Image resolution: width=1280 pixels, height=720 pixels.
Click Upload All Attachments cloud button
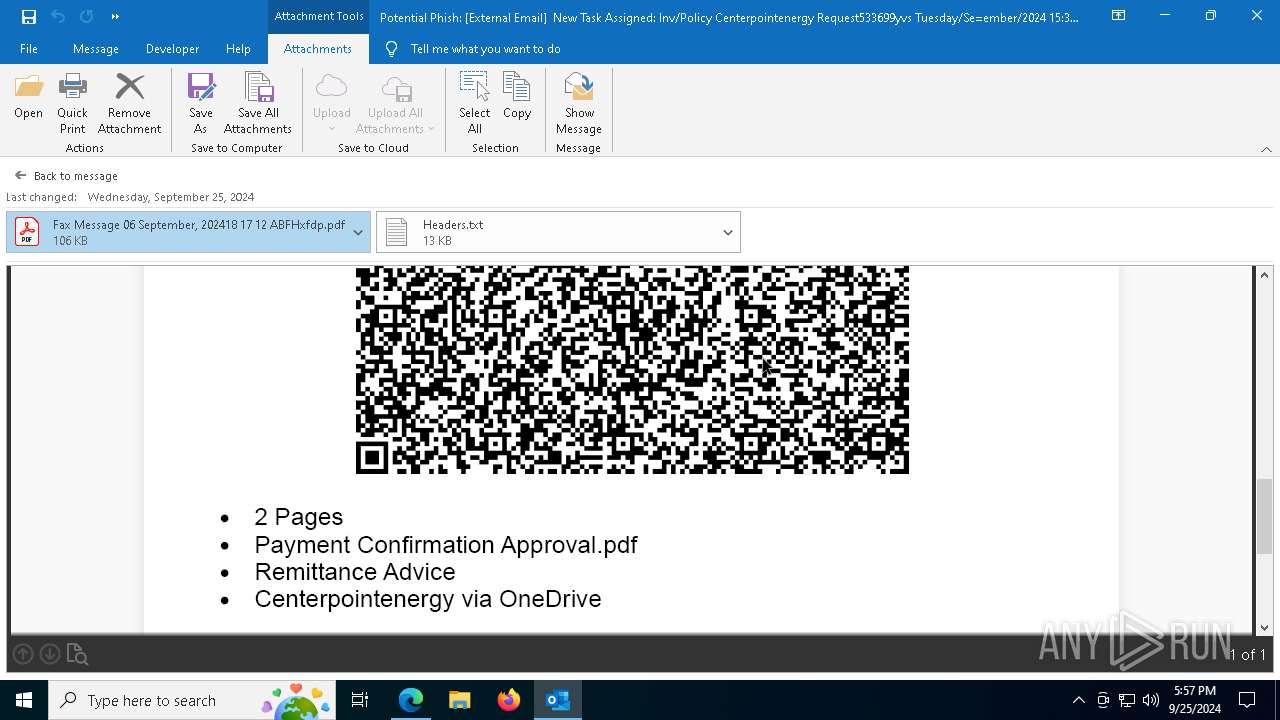(395, 104)
